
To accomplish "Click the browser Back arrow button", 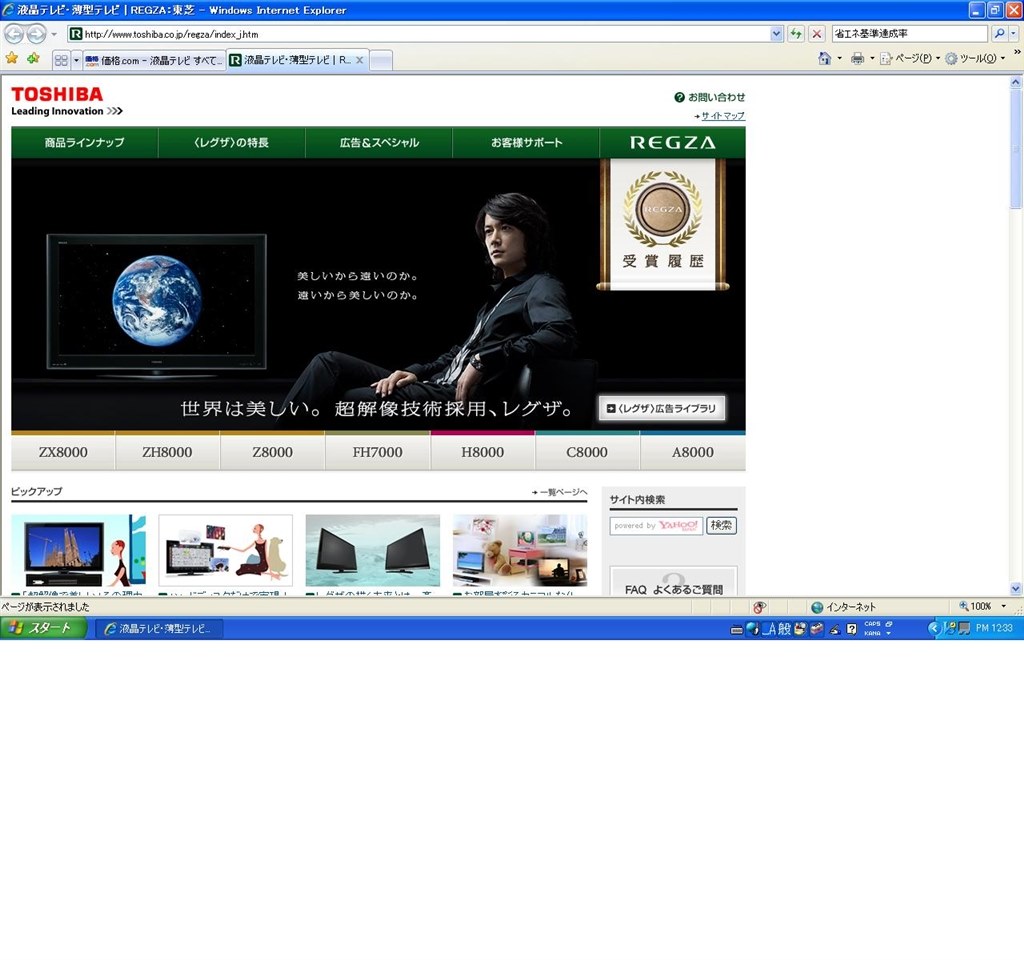I will coord(14,33).
